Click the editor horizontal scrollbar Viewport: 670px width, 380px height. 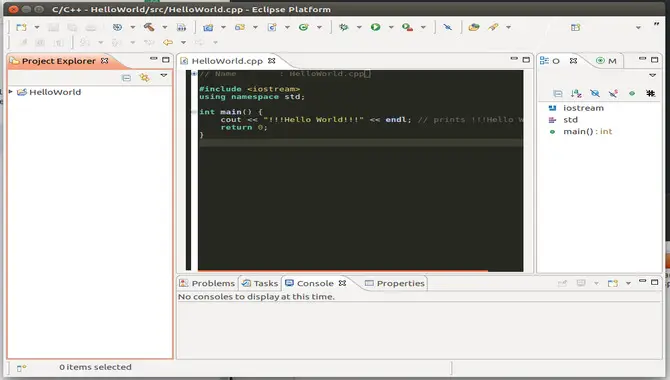(343, 271)
